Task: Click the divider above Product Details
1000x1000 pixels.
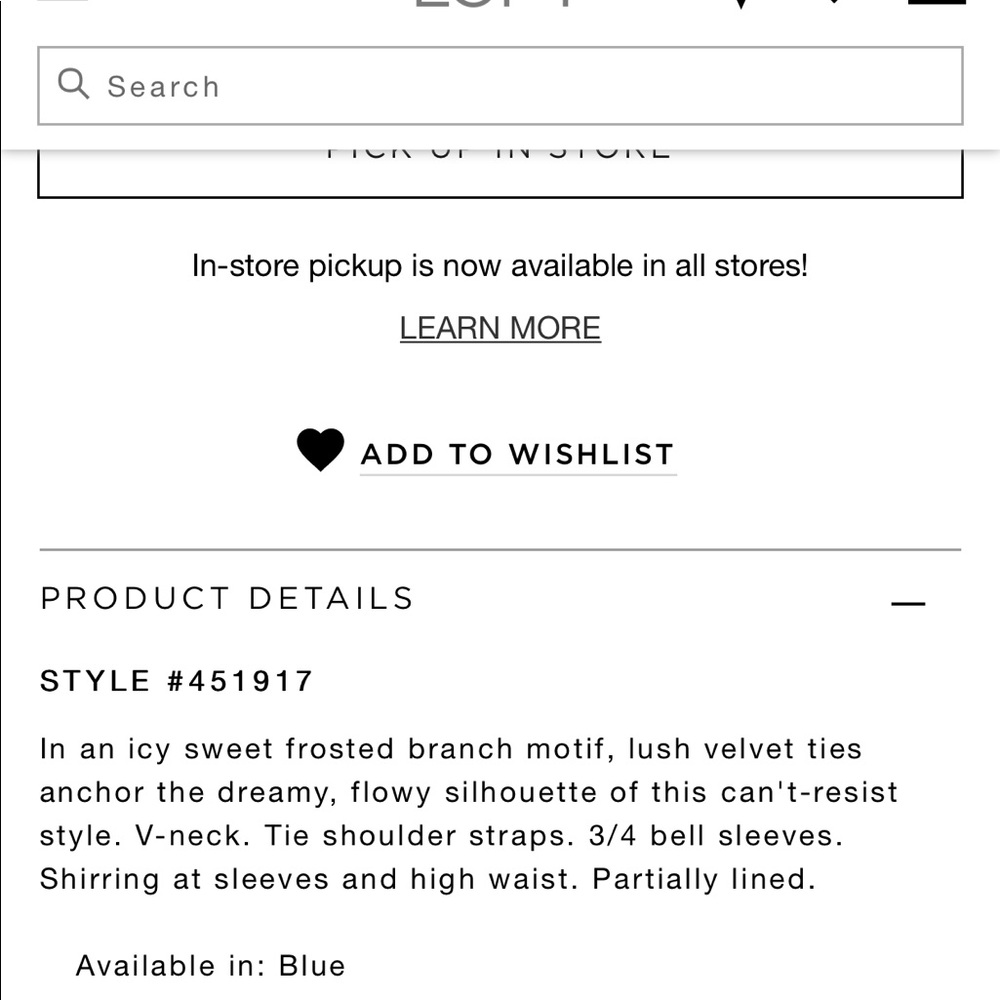Action: click(500, 549)
